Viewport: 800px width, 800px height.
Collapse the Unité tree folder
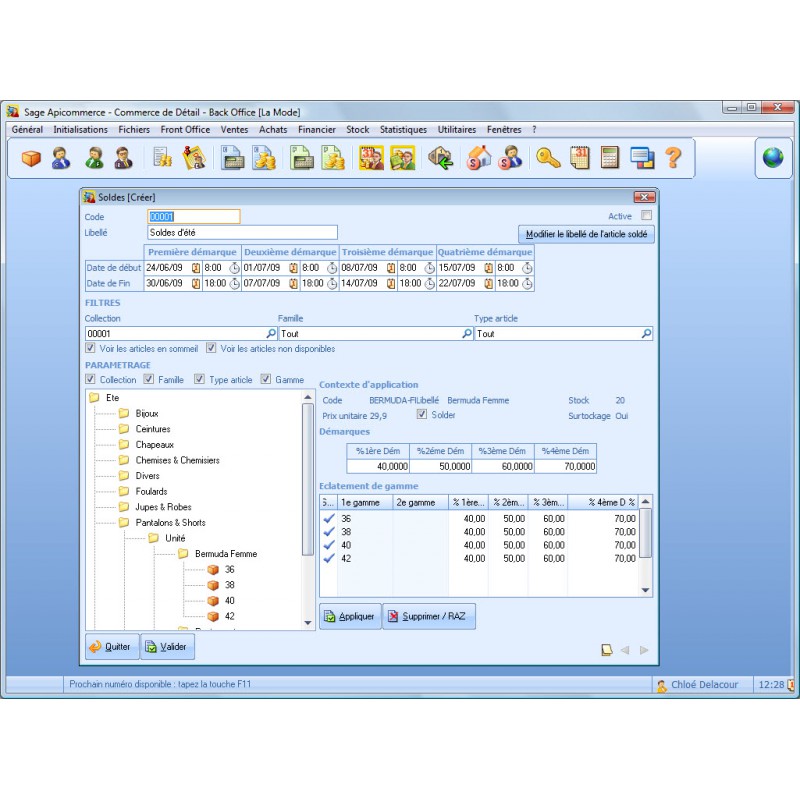[x=154, y=538]
